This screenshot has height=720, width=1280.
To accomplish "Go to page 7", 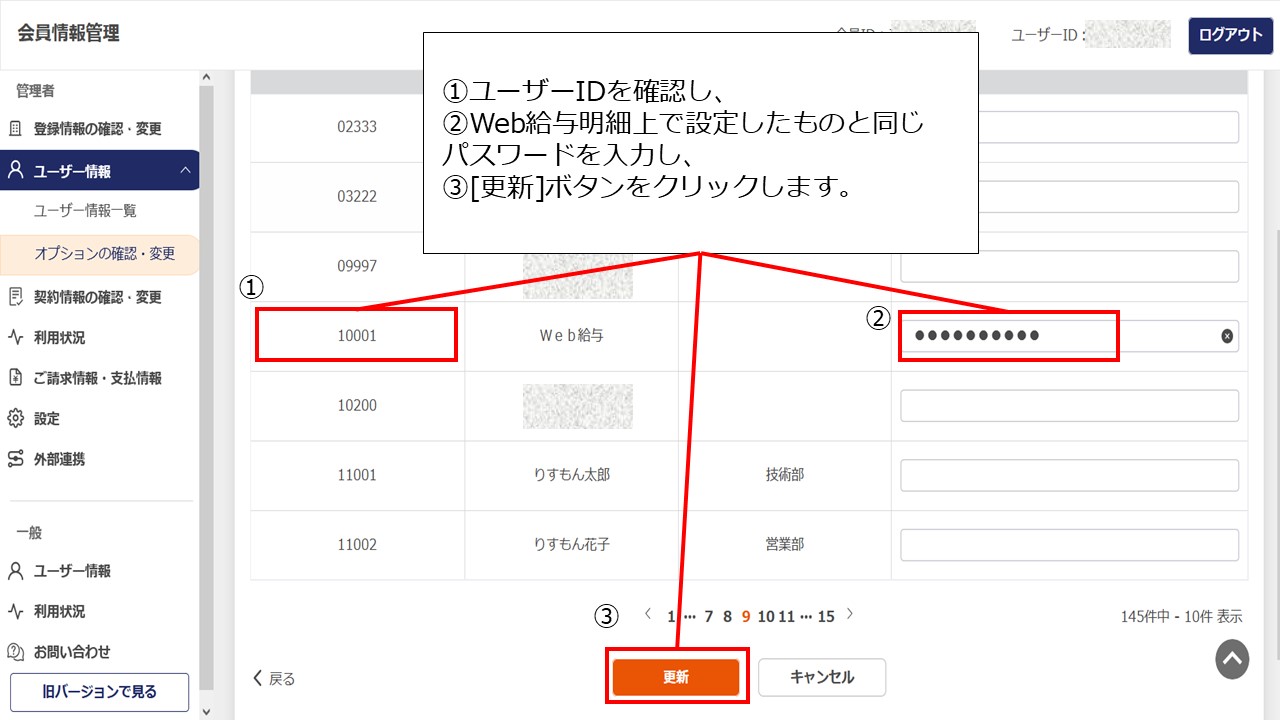I will point(708,617).
